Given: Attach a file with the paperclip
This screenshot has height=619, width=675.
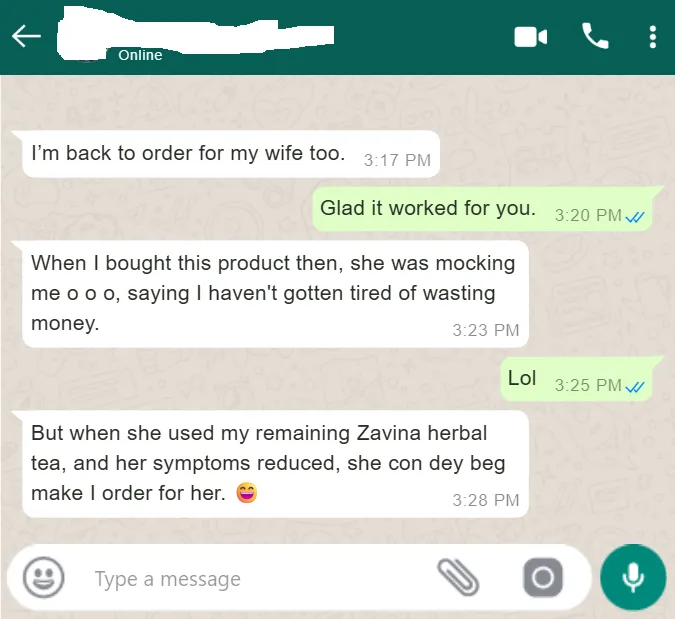Looking at the screenshot, I should (x=458, y=578).
